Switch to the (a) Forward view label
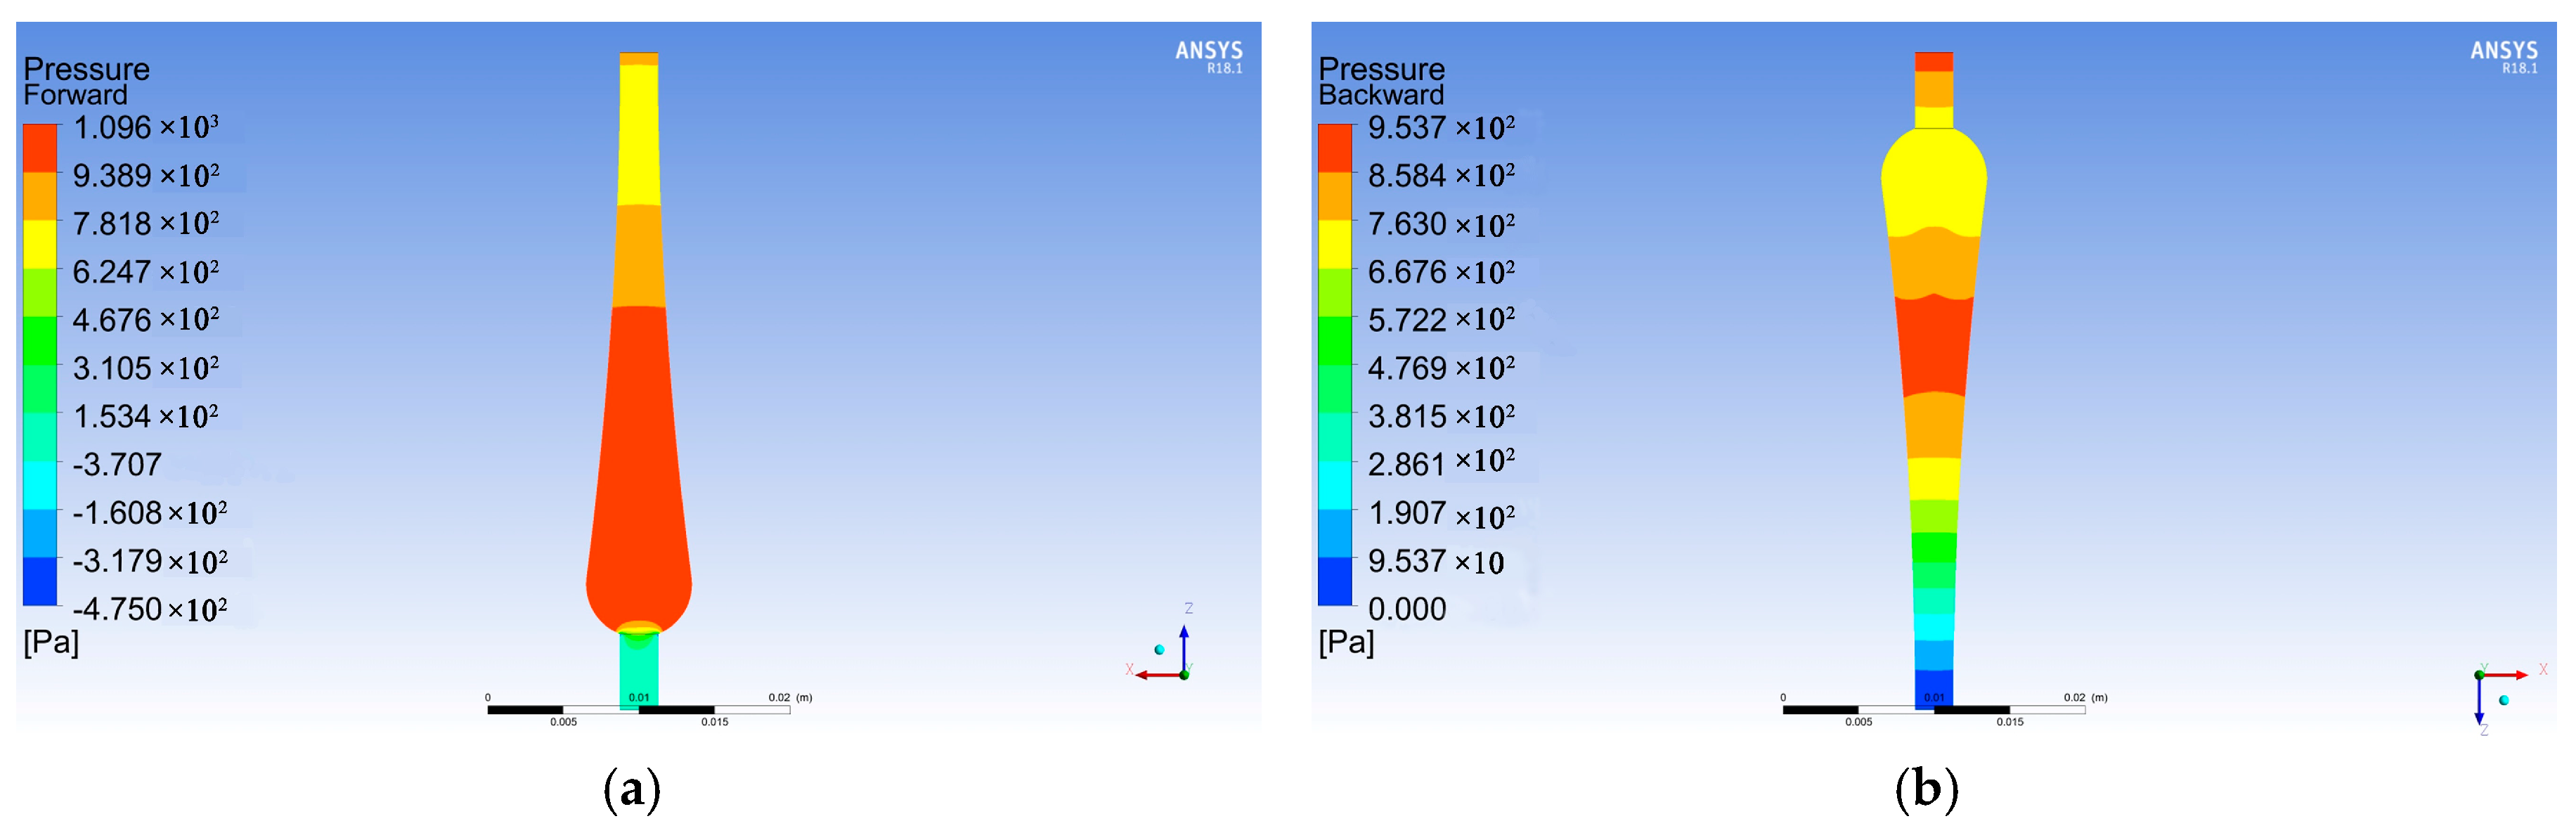Viewport: 2576px width, 840px height. coord(635,790)
